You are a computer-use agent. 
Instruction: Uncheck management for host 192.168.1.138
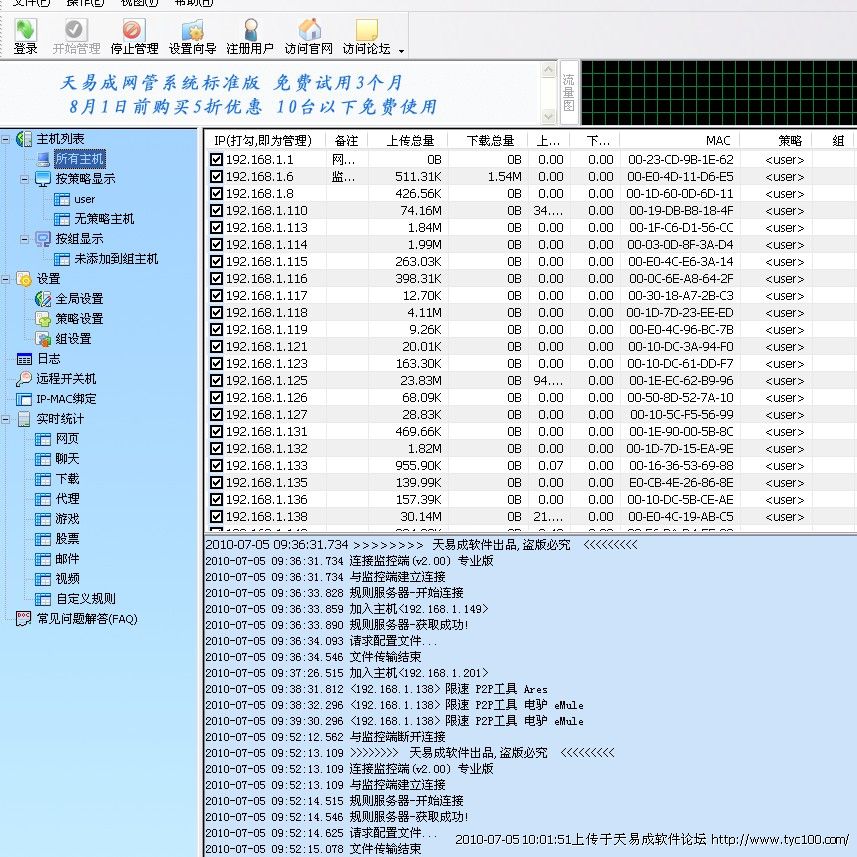click(x=216, y=517)
